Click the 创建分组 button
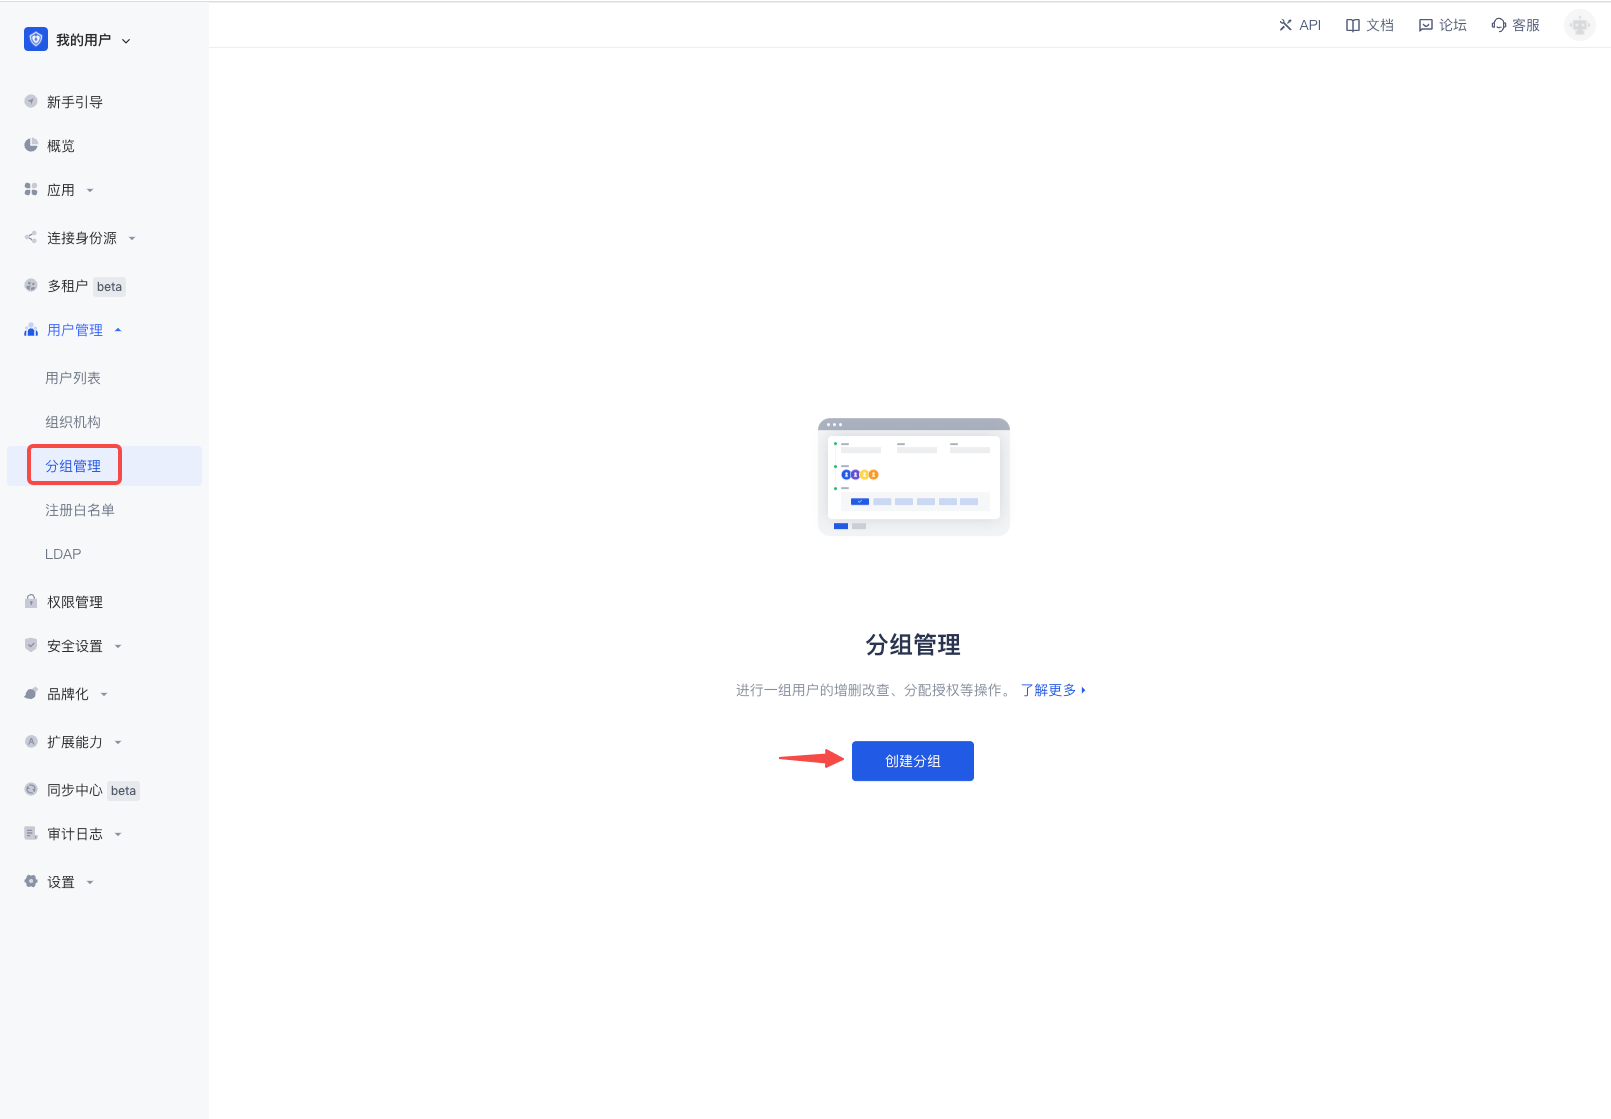 pyautogui.click(x=912, y=761)
